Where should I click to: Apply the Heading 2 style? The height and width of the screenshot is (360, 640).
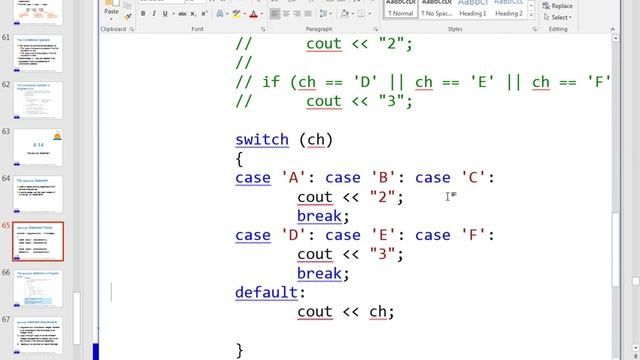[x=509, y=9]
